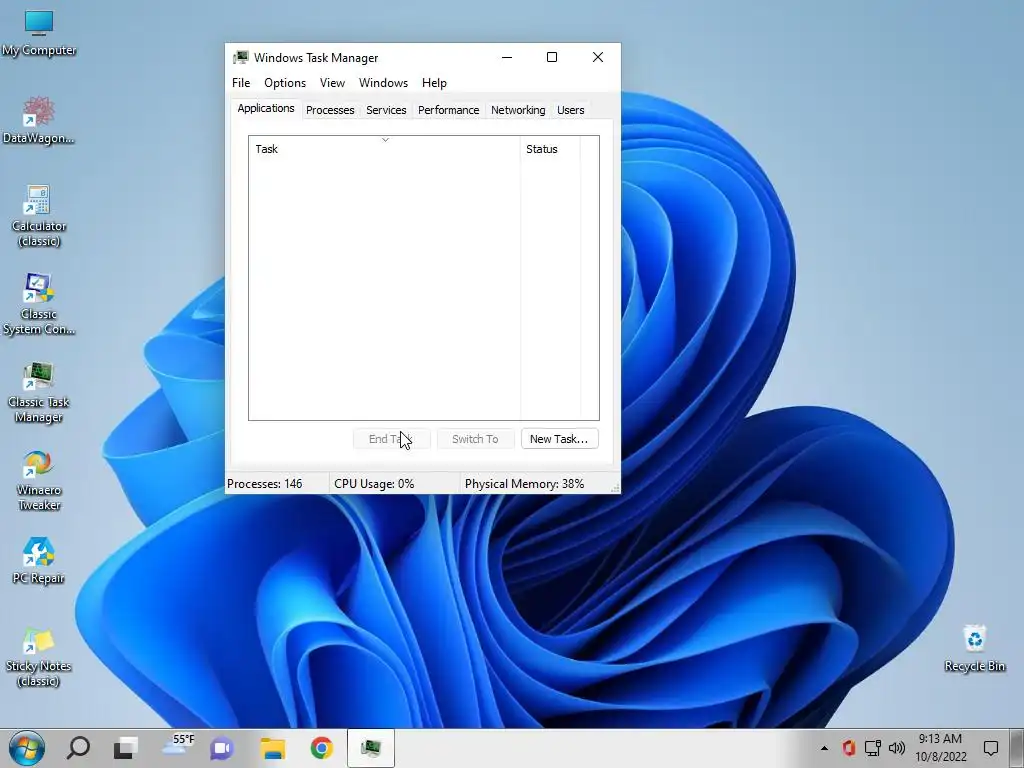Viewport: 1024px width, 768px height.
Task: Click the clock showing 9:13 AM
Action: 940,748
